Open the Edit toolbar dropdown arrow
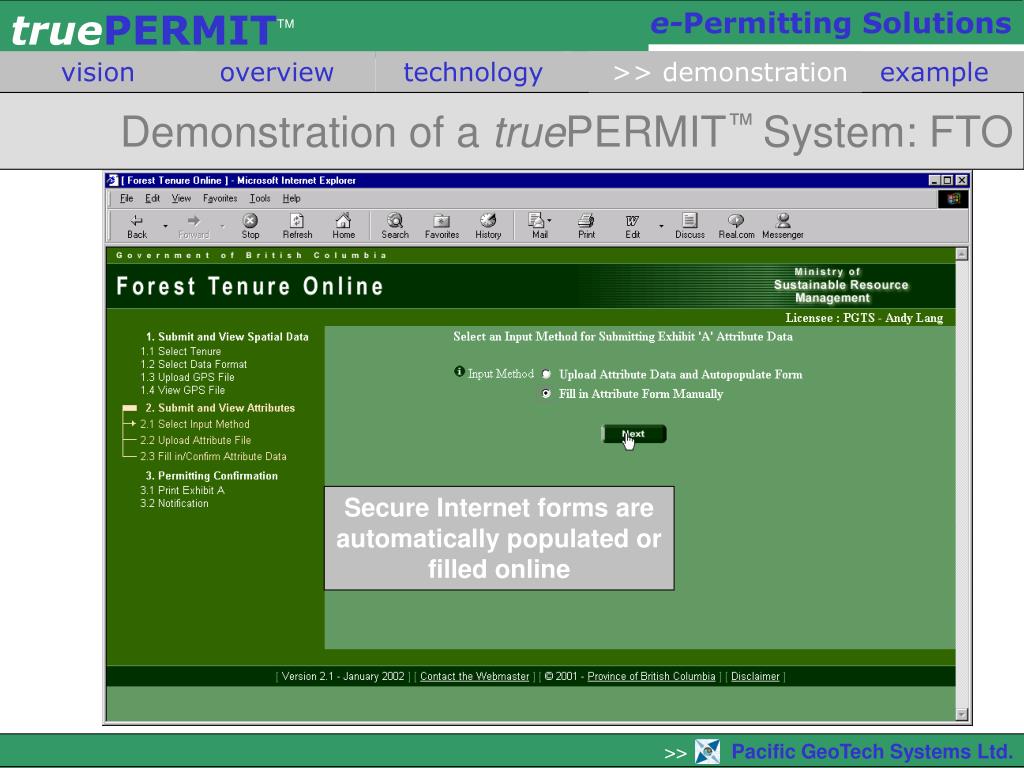Screen dimensions: 1024x768 (661, 226)
